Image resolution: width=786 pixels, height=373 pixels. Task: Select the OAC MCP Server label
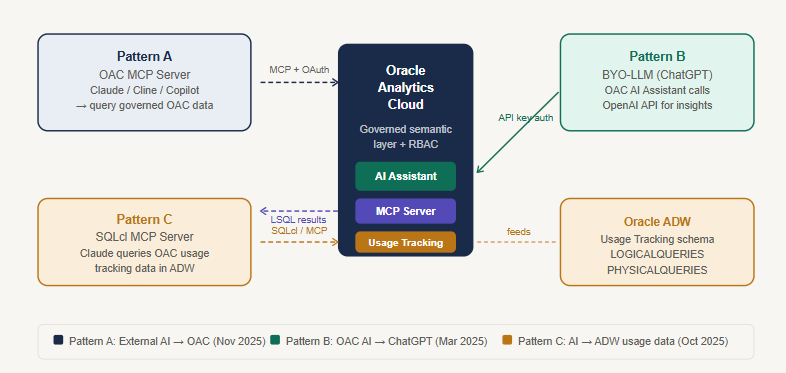tap(144, 75)
